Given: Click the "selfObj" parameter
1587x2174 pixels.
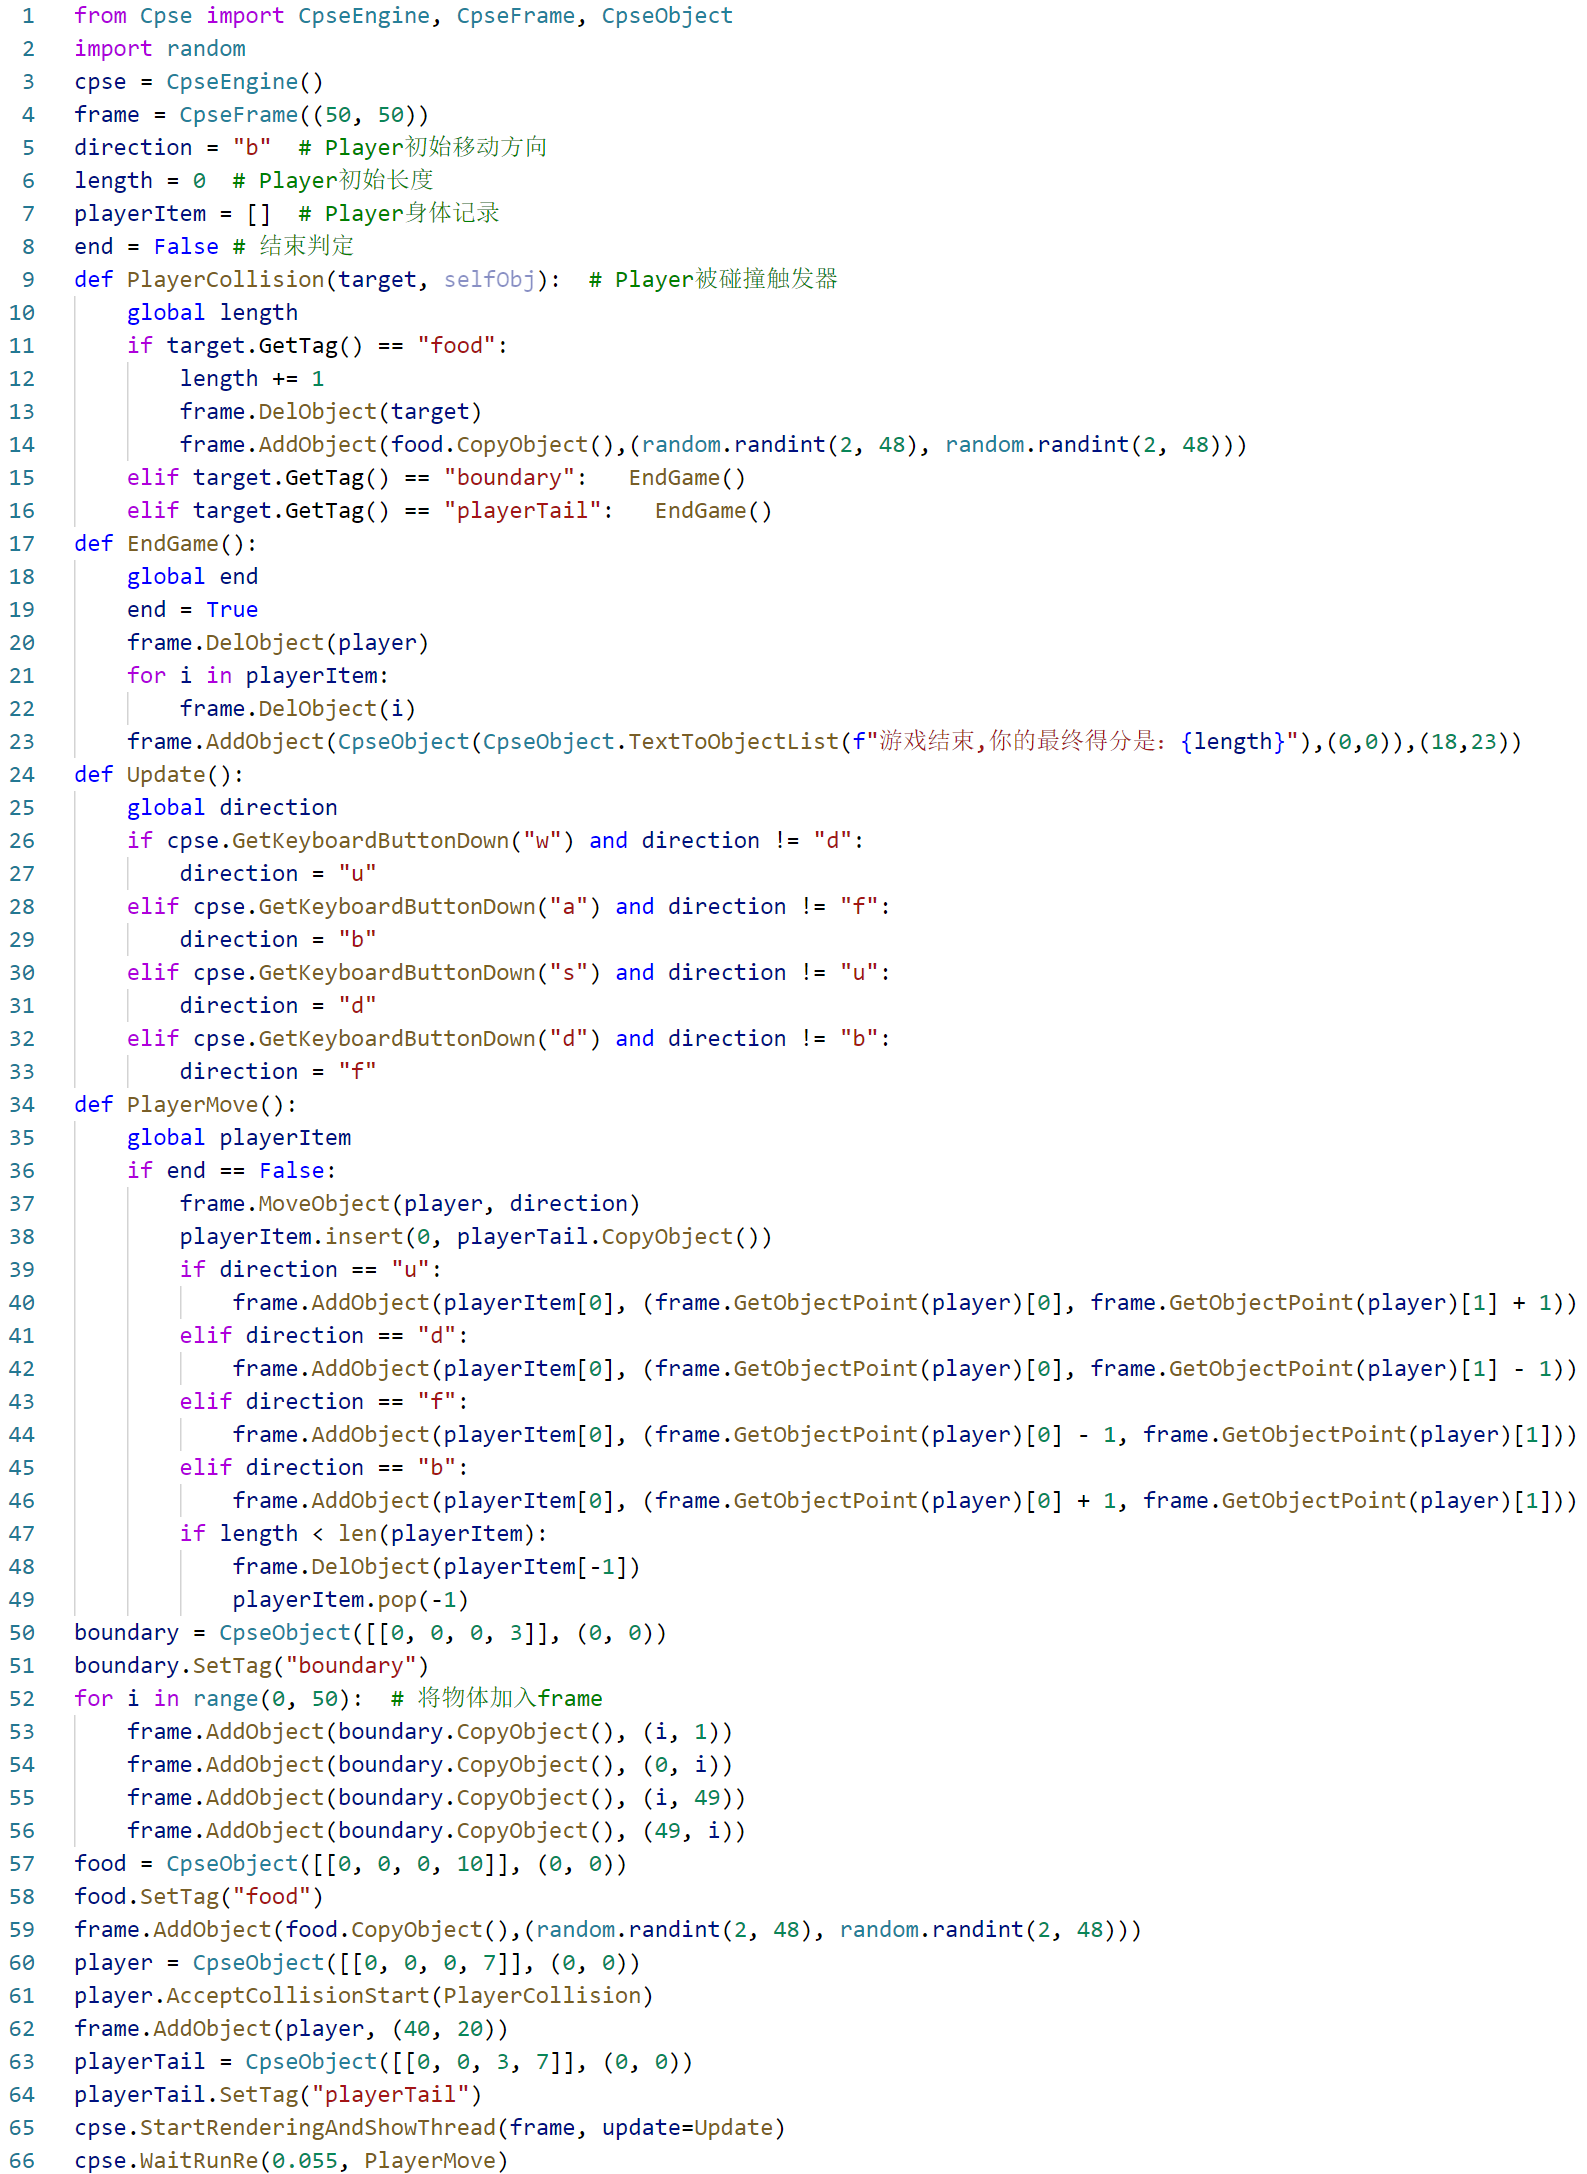Looking at the screenshot, I should coord(490,280).
